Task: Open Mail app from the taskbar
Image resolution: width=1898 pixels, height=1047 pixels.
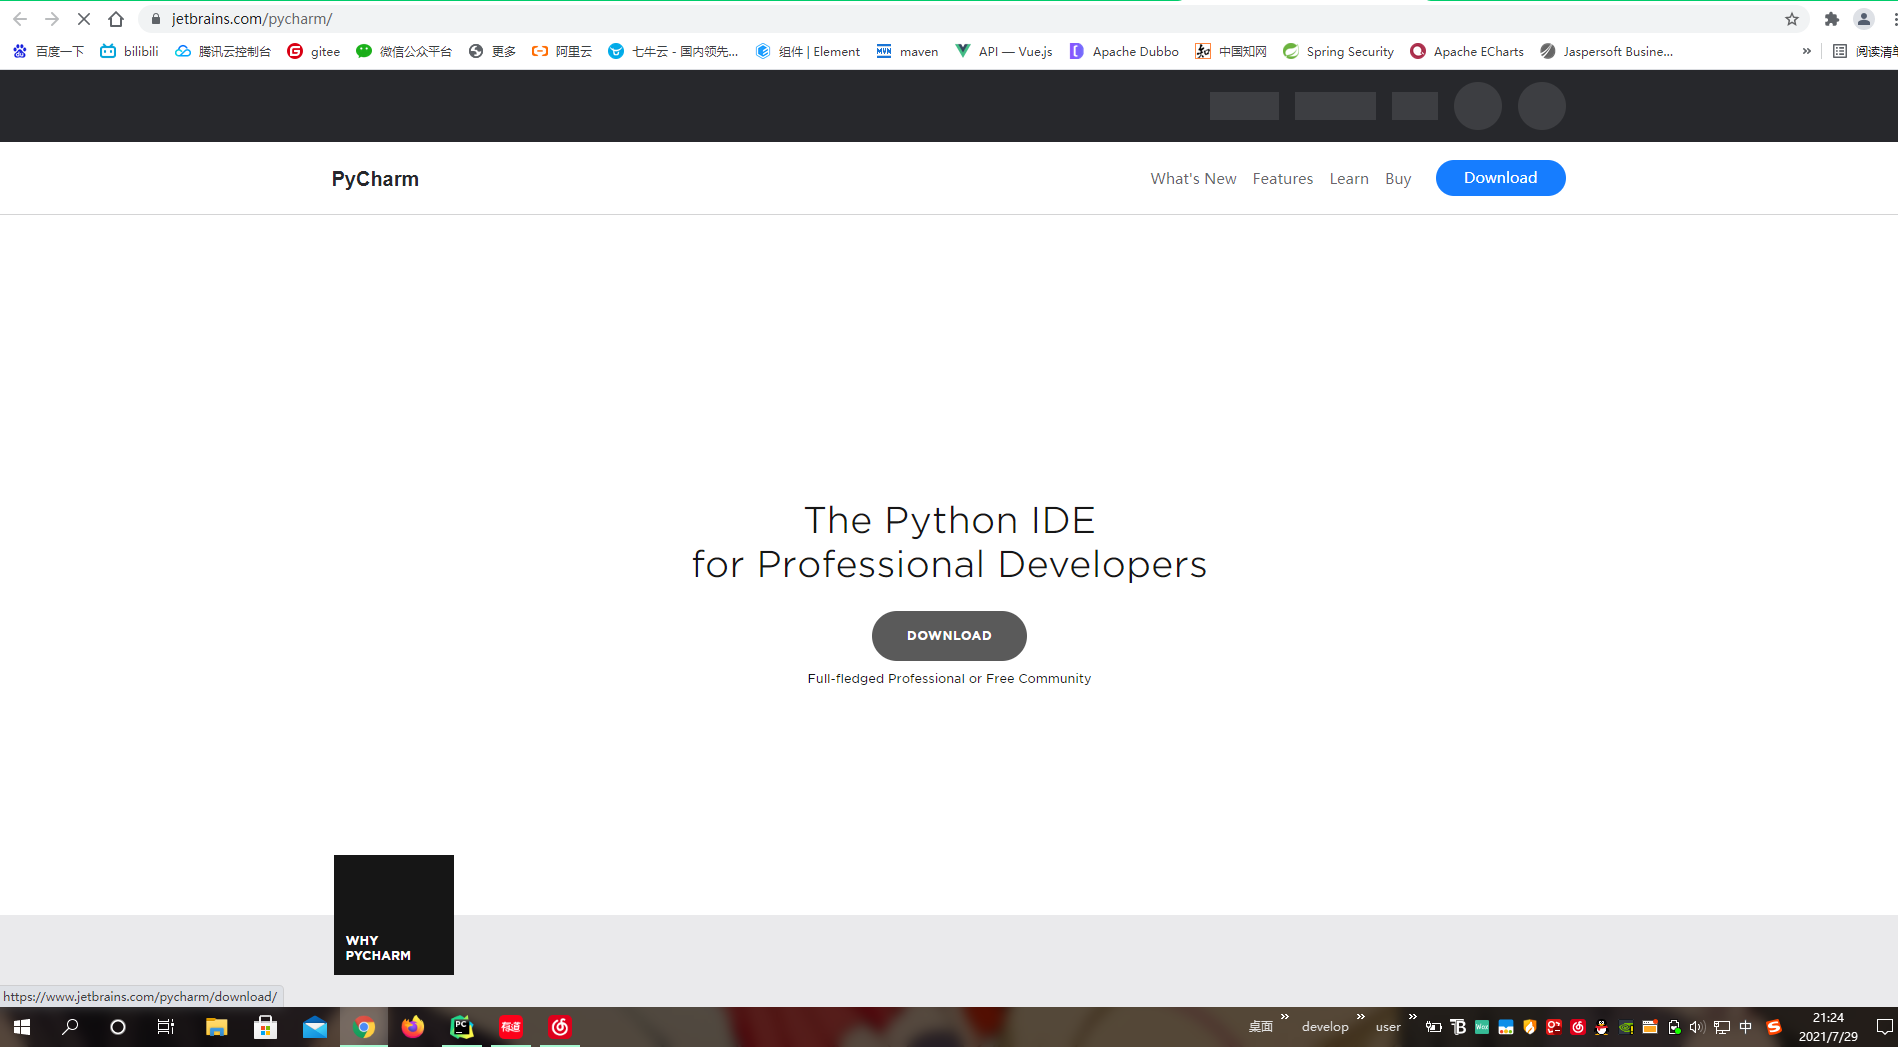Action: [315, 1027]
